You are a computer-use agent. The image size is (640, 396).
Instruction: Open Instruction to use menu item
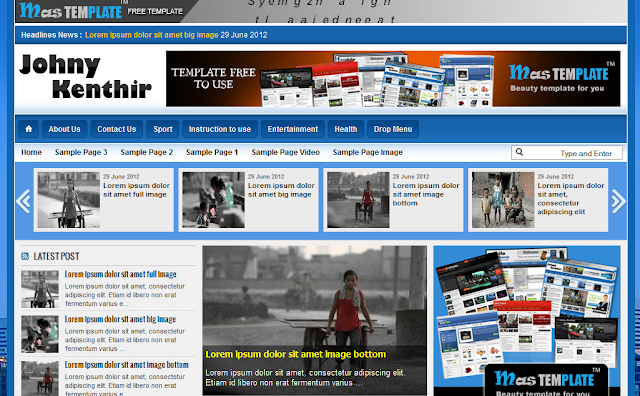pos(220,129)
